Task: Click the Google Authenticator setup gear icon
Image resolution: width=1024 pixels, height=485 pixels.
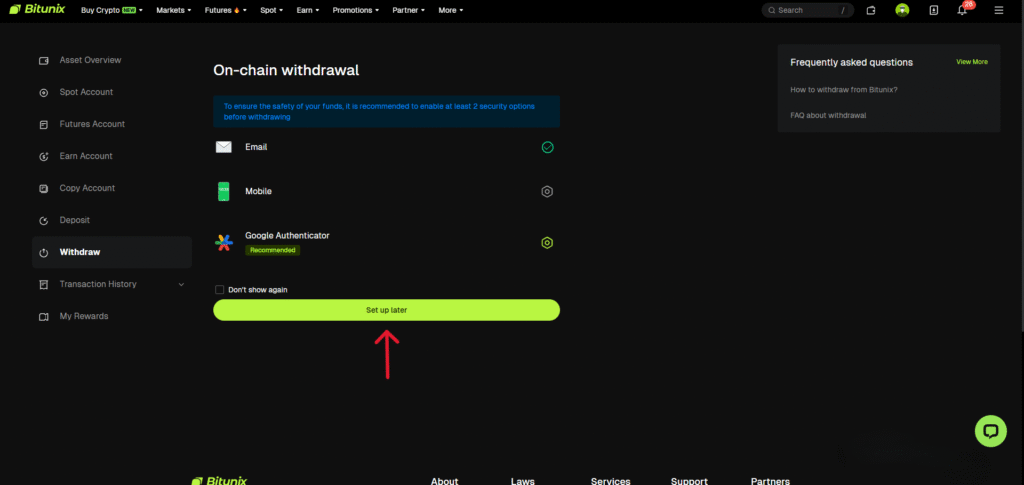Action: pyautogui.click(x=547, y=243)
